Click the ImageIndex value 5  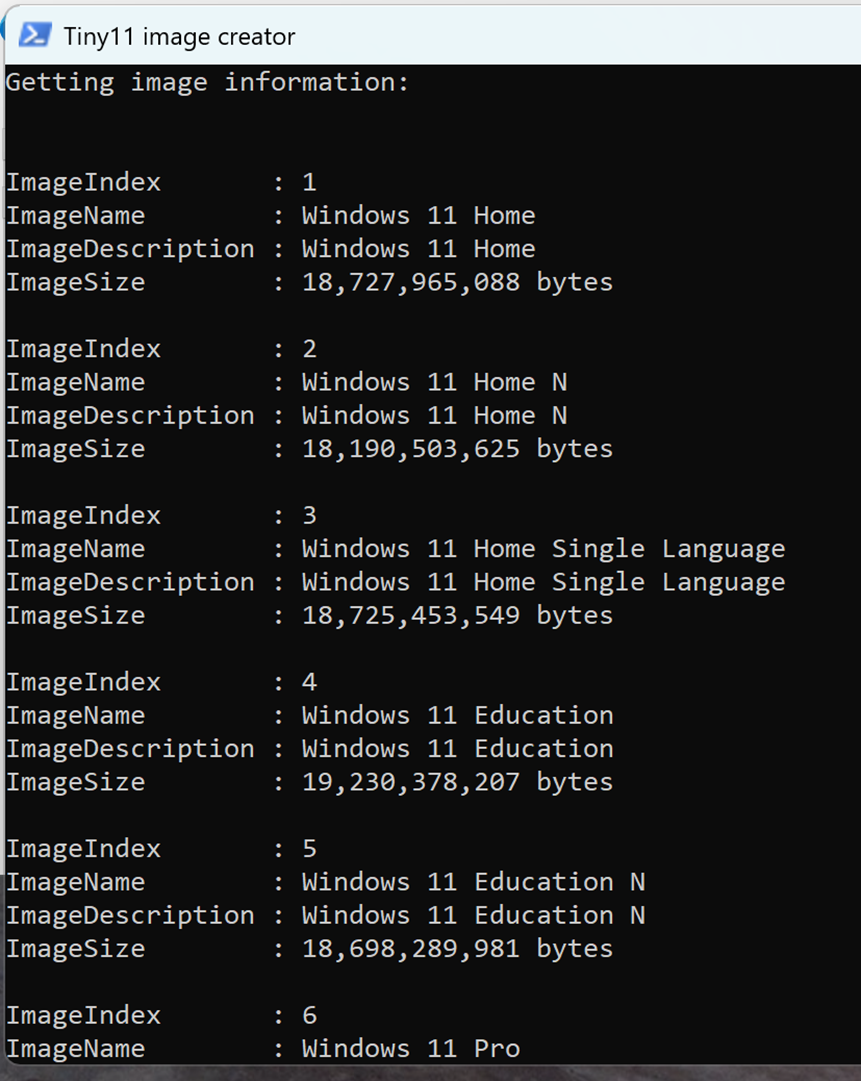pyautogui.click(x=309, y=848)
